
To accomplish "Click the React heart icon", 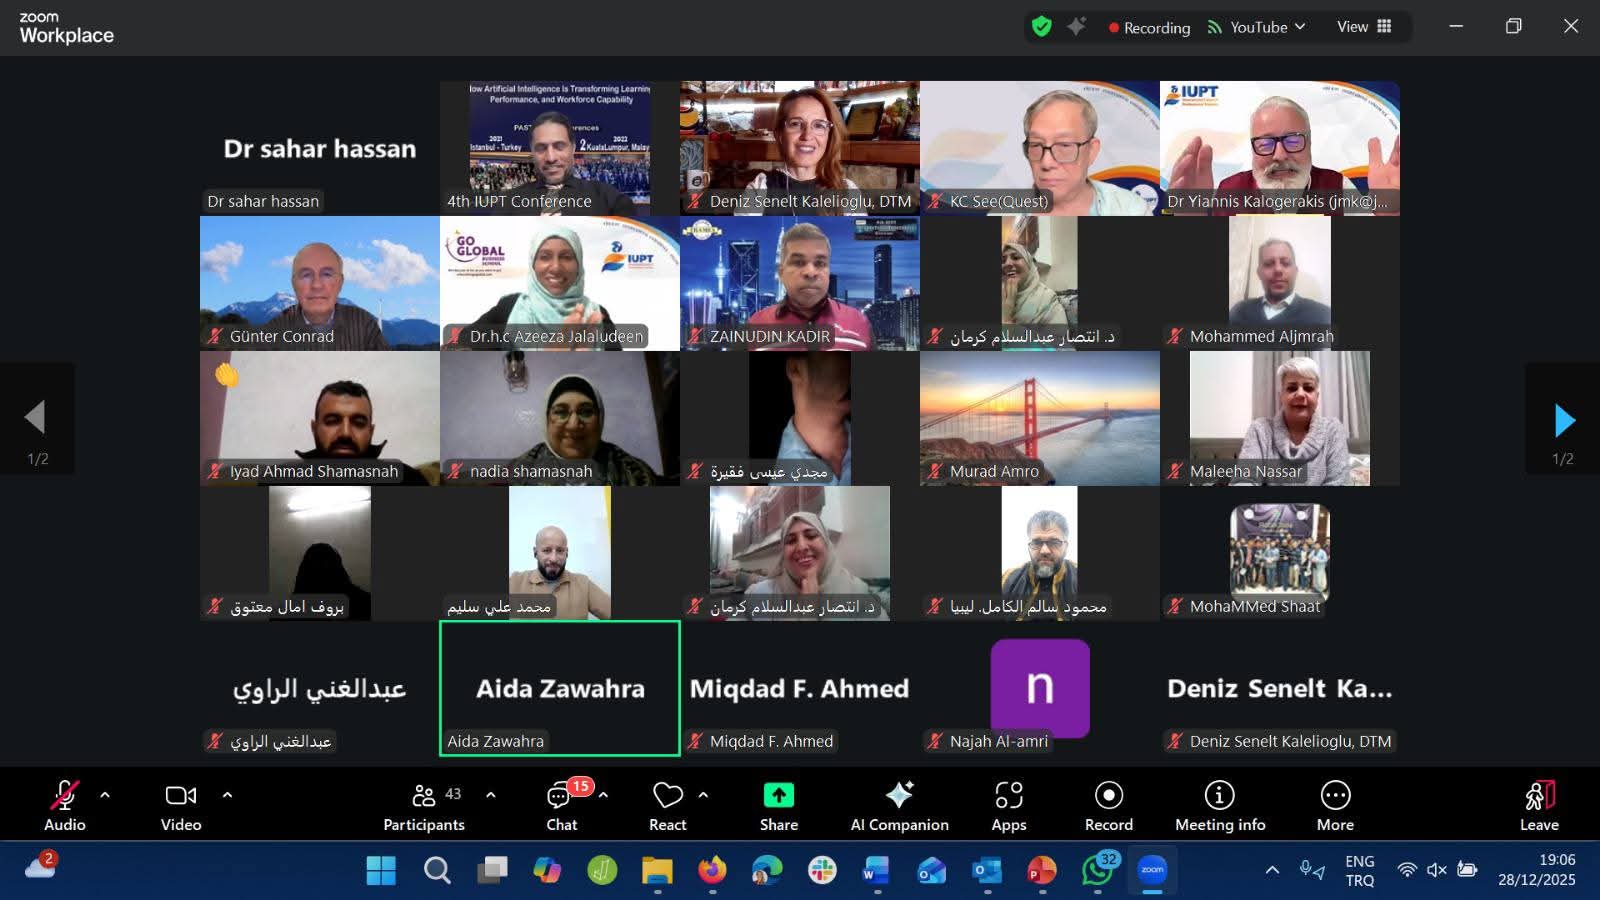I will pos(667,807).
